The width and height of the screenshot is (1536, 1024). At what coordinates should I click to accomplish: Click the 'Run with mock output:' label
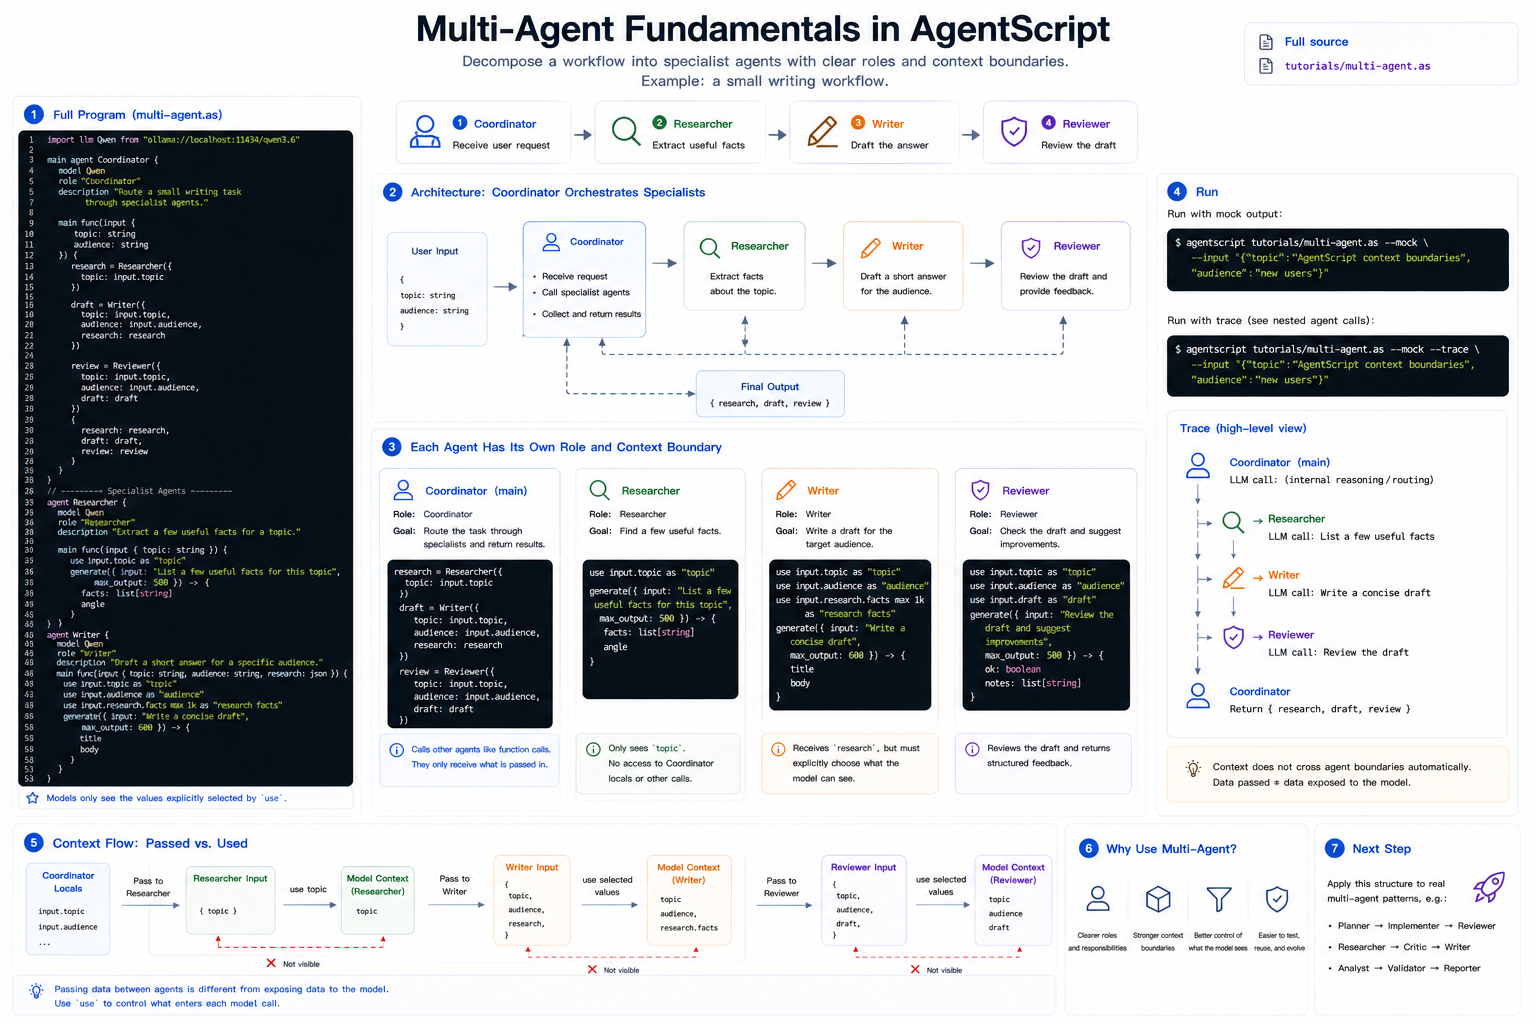click(x=1225, y=214)
